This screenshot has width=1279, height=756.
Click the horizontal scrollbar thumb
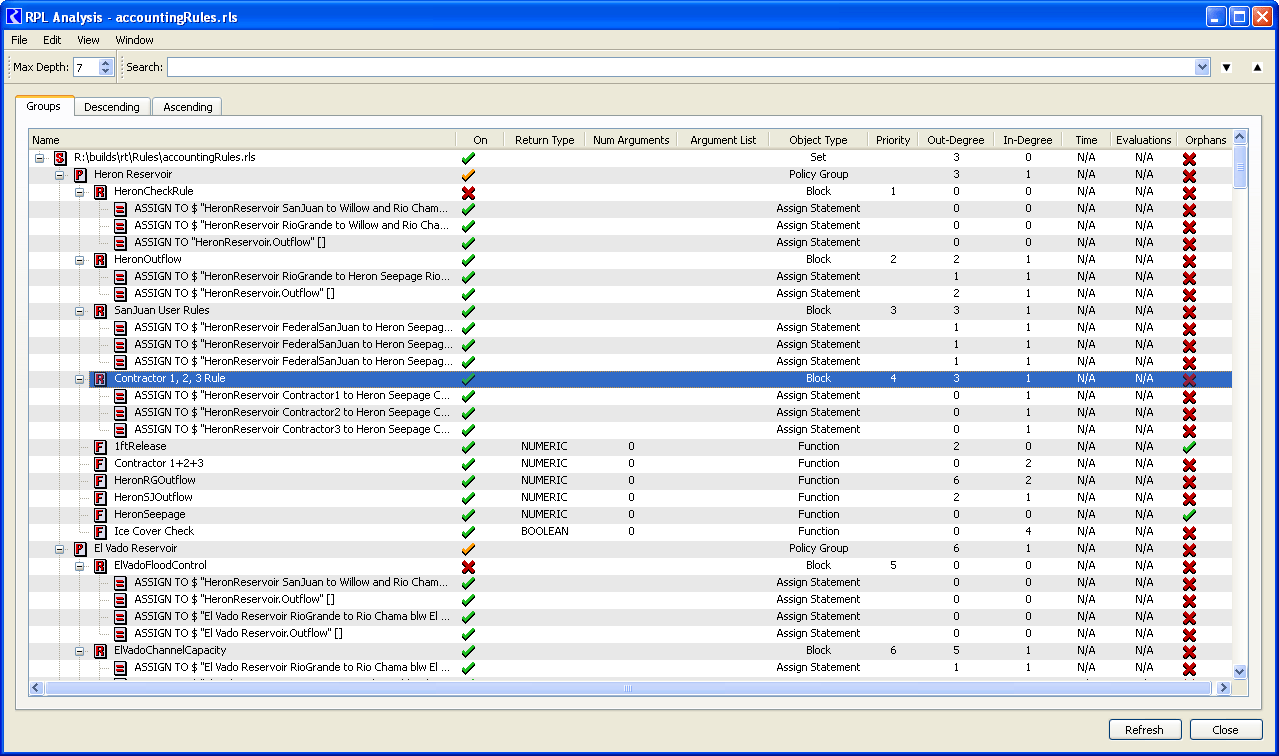click(628, 688)
